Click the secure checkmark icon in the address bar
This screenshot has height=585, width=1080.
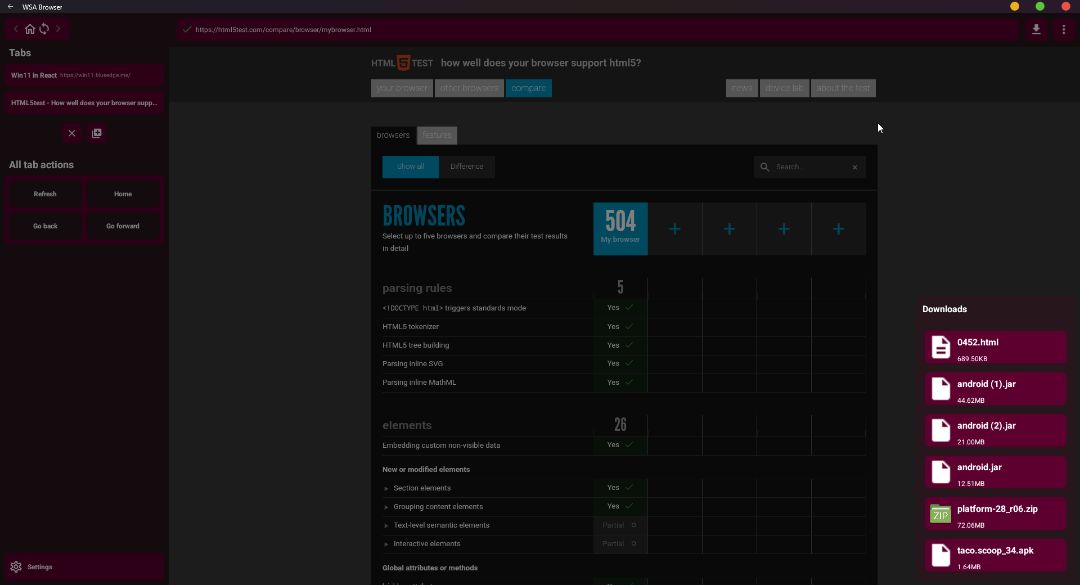tap(187, 30)
